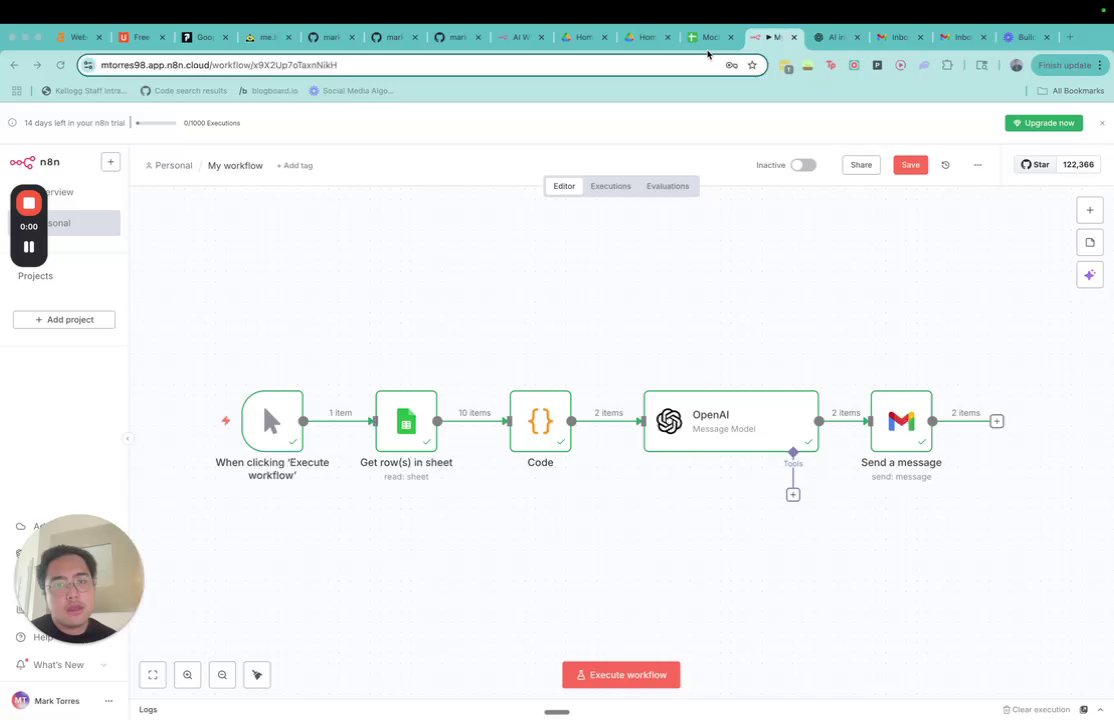Click the Add project button

(x=64, y=320)
